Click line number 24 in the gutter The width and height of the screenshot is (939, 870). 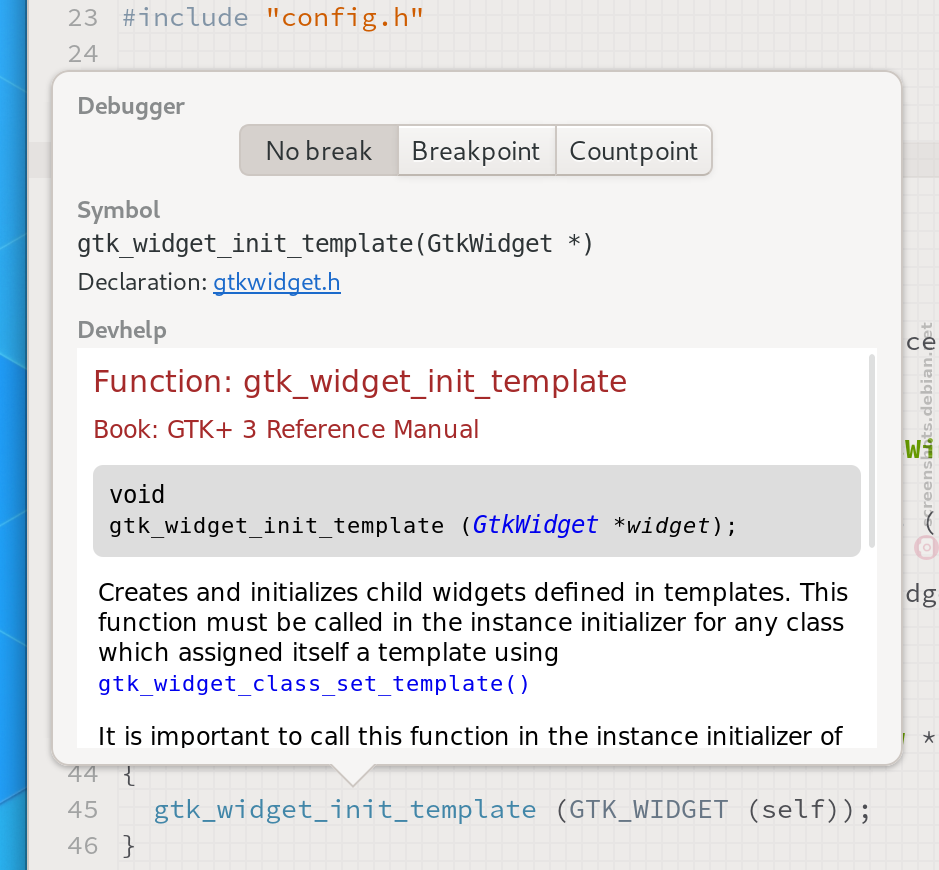pos(83,54)
